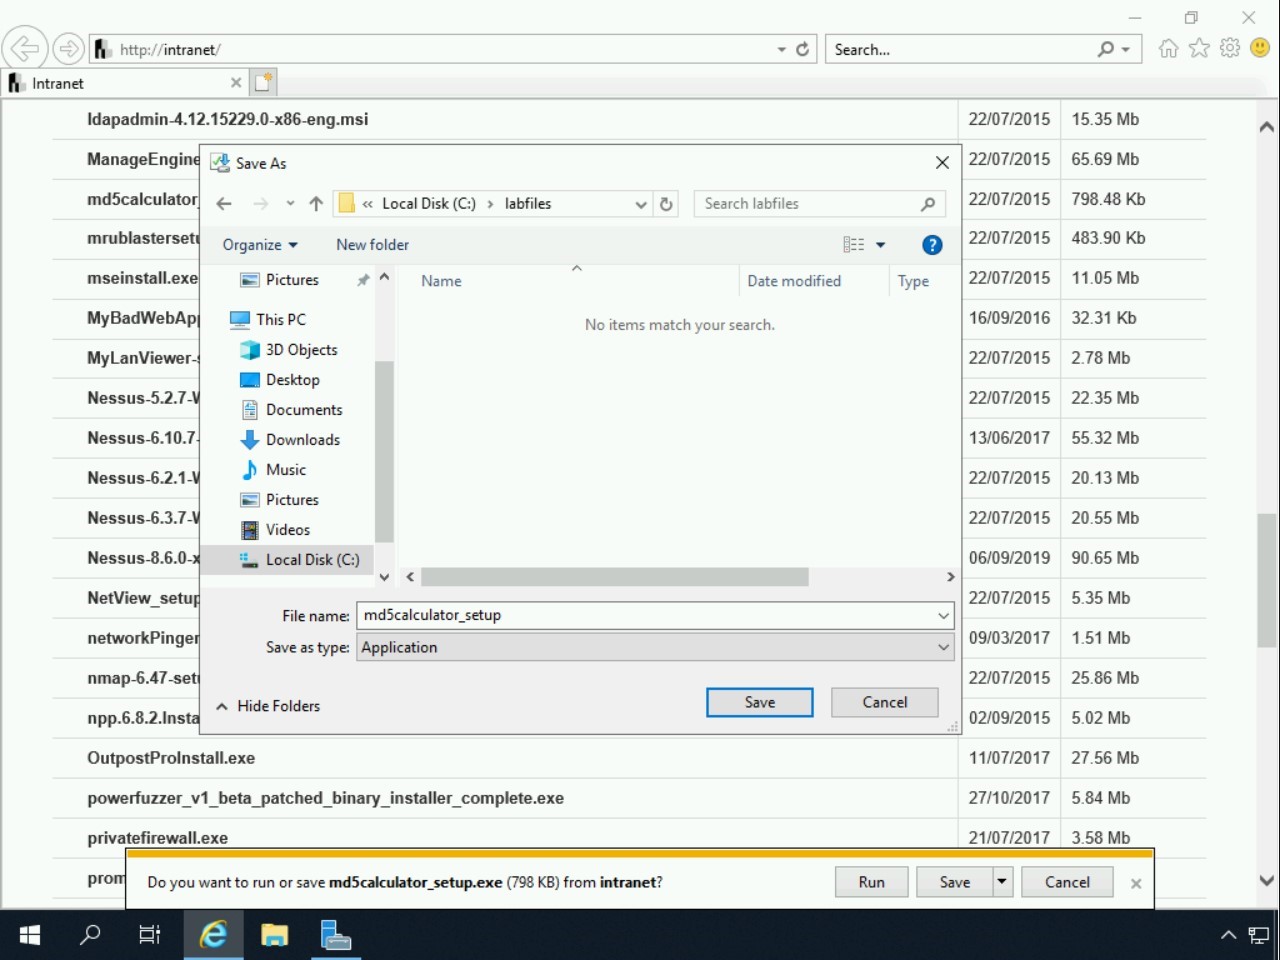This screenshot has height=960, width=1280.
Task: Open the File name dropdown arrow
Action: [x=942, y=616]
